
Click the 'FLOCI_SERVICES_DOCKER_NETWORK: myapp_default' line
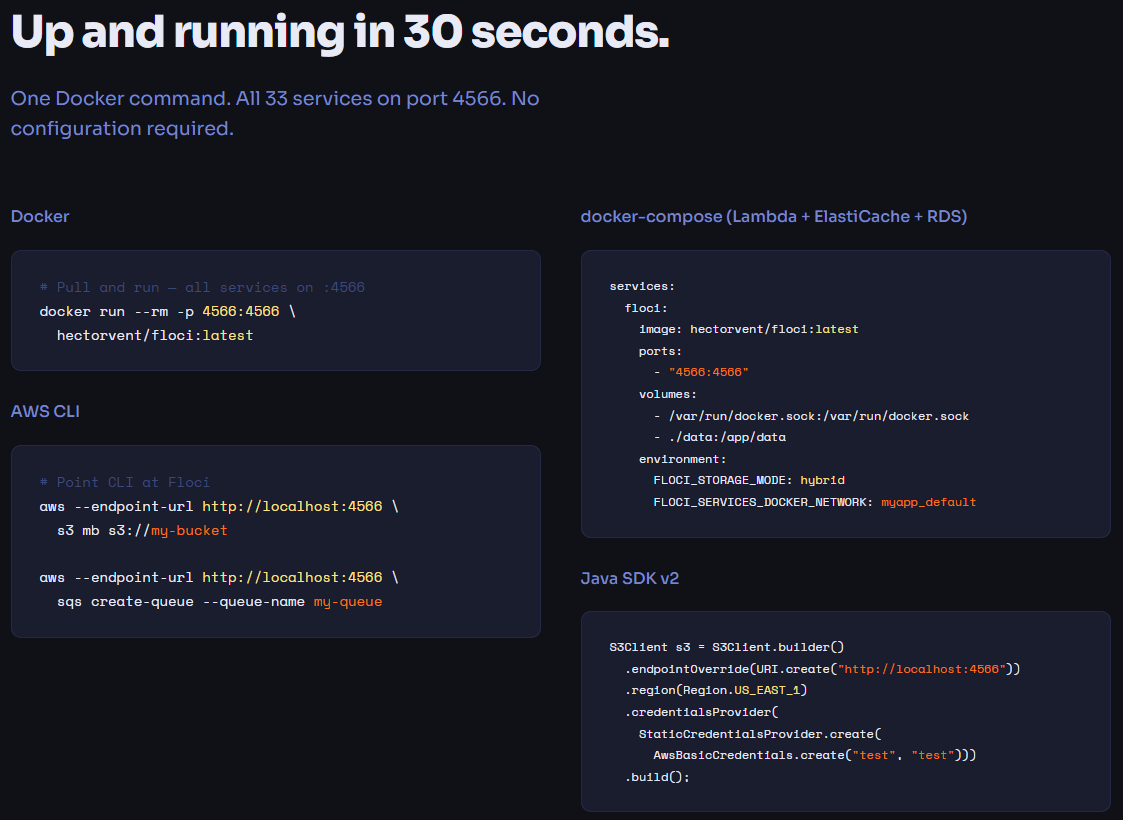coord(814,502)
